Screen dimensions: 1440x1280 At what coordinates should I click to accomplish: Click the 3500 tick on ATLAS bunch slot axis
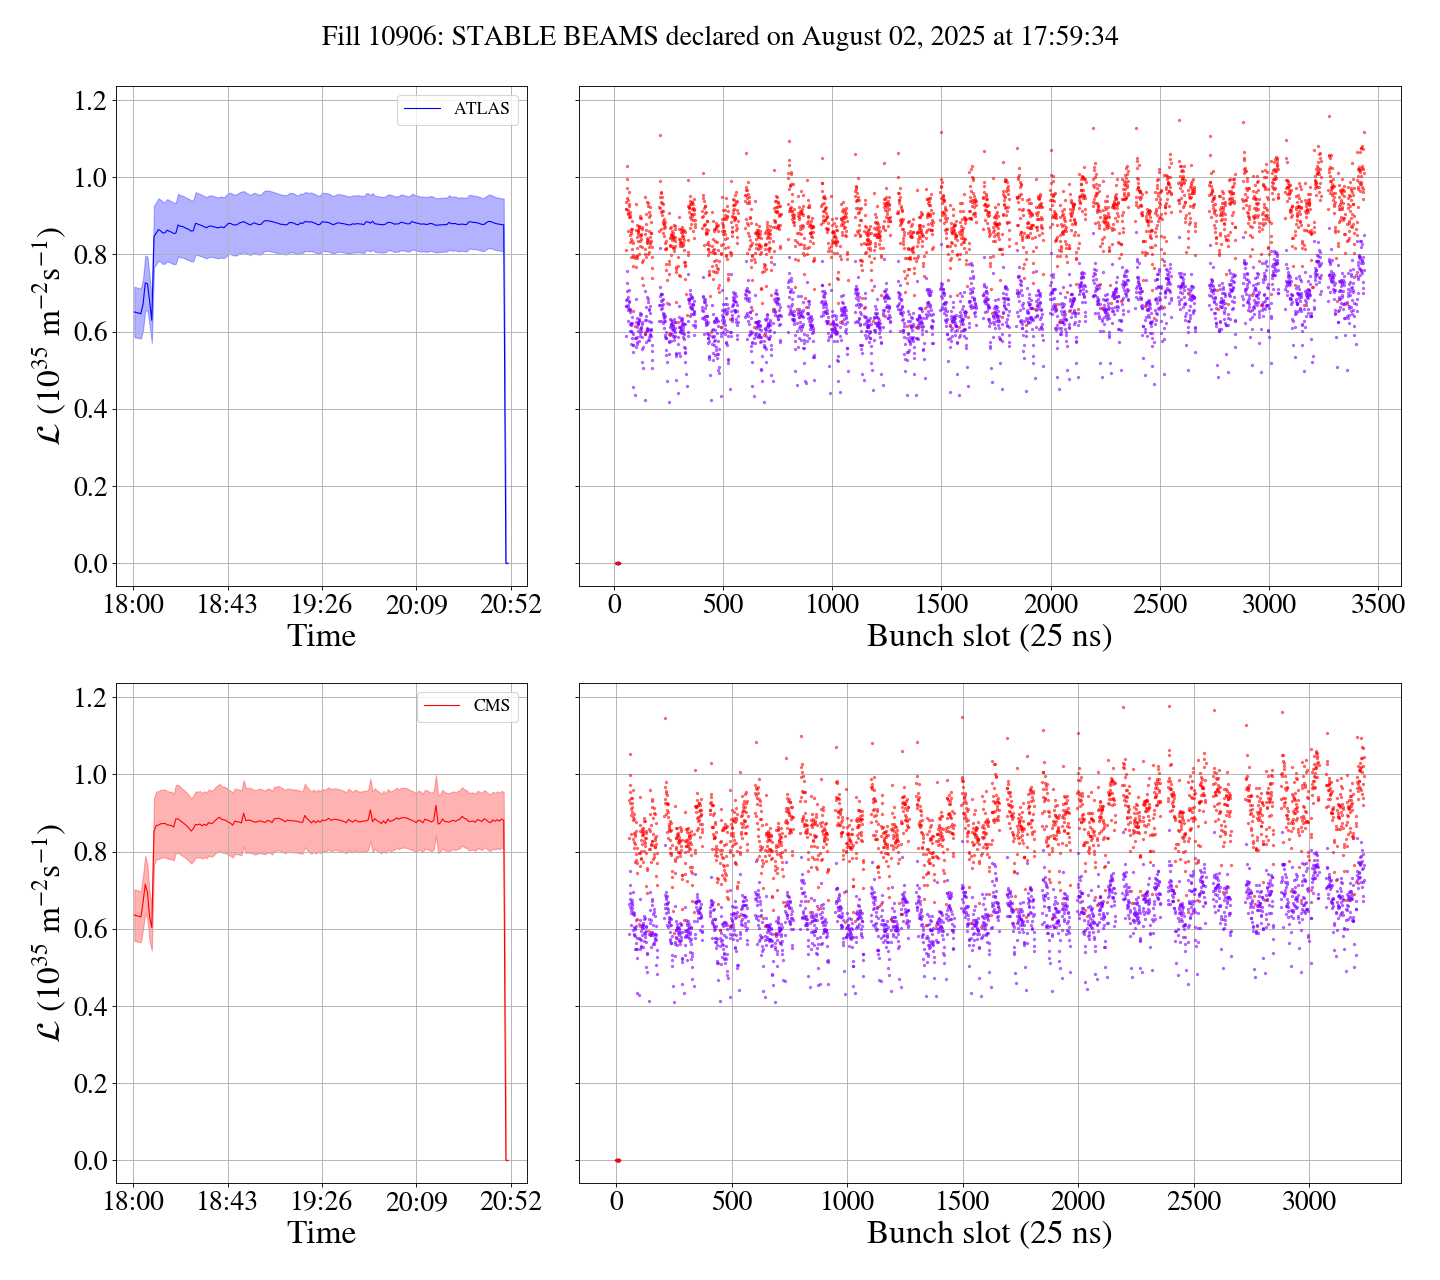point(1377,604)
